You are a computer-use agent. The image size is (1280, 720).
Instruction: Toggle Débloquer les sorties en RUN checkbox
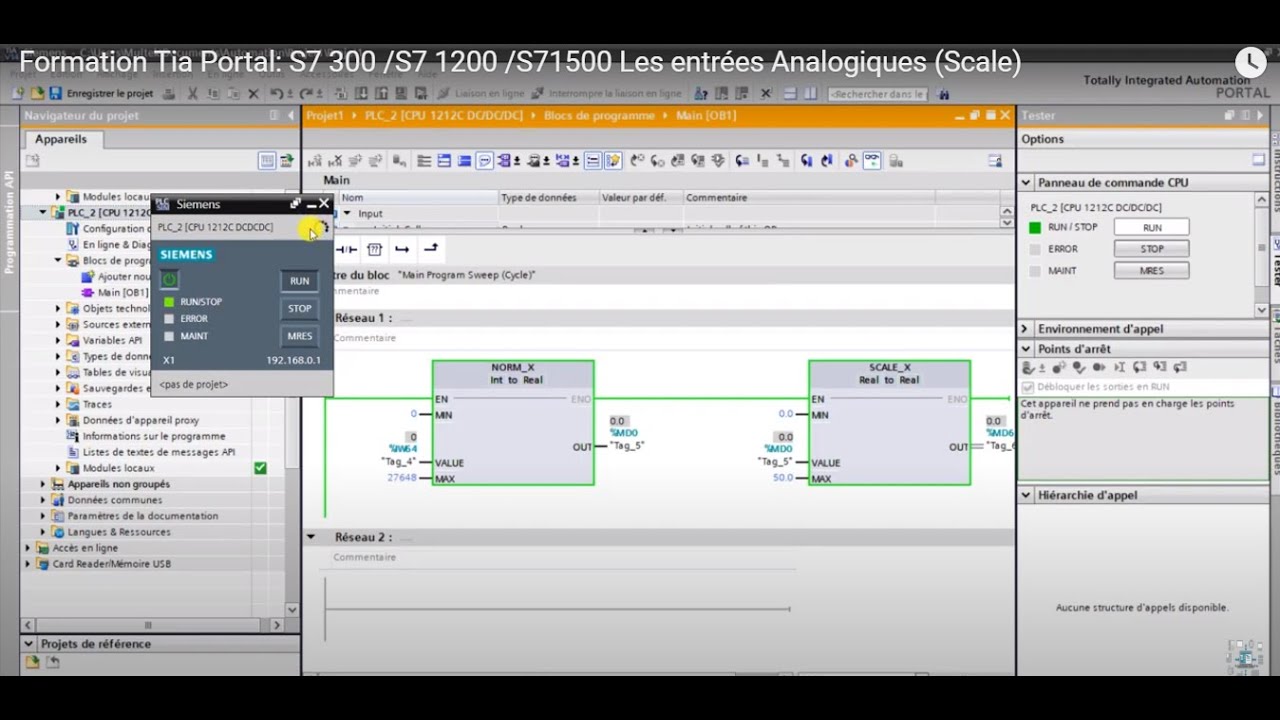(1028, 387)
